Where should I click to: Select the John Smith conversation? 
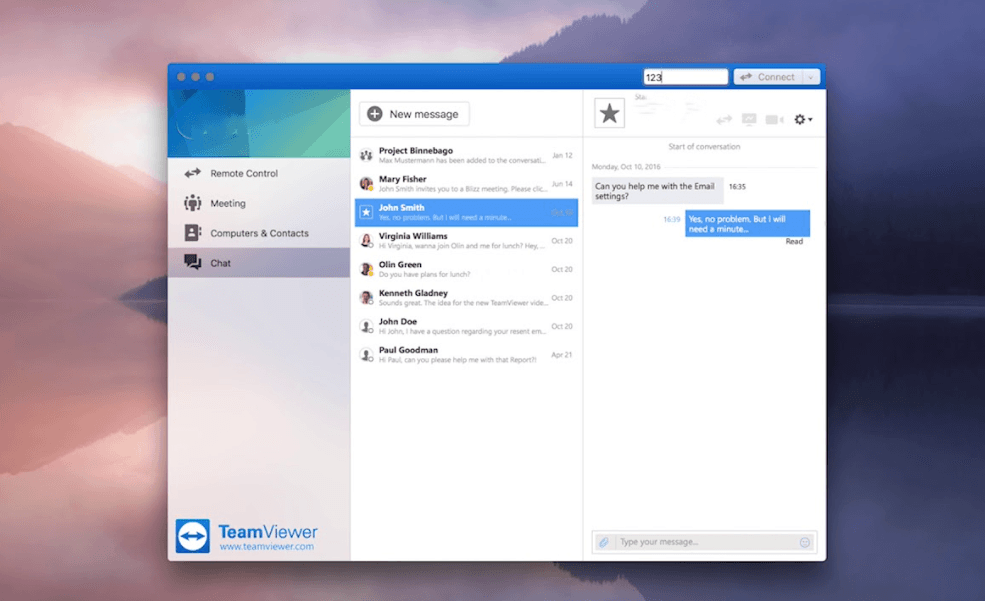point(466,212)
